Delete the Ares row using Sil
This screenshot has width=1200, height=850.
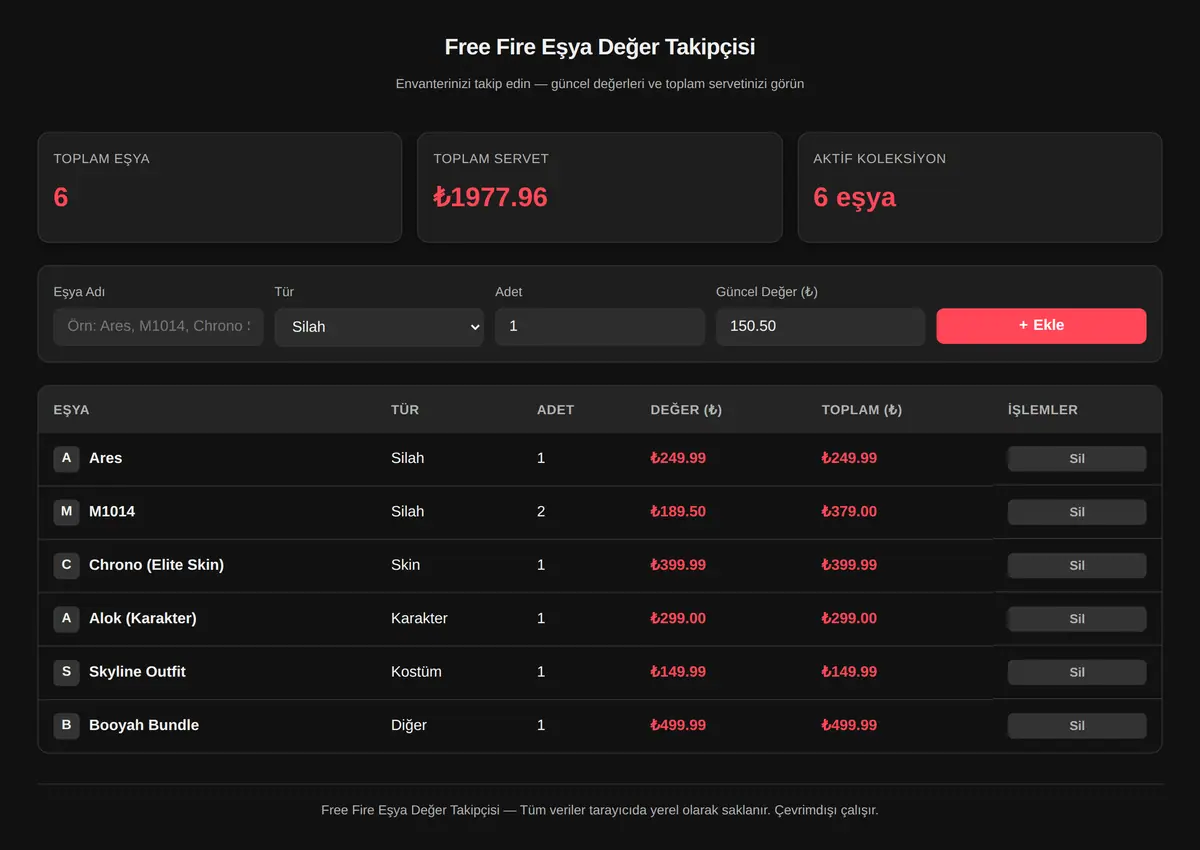1077,459
